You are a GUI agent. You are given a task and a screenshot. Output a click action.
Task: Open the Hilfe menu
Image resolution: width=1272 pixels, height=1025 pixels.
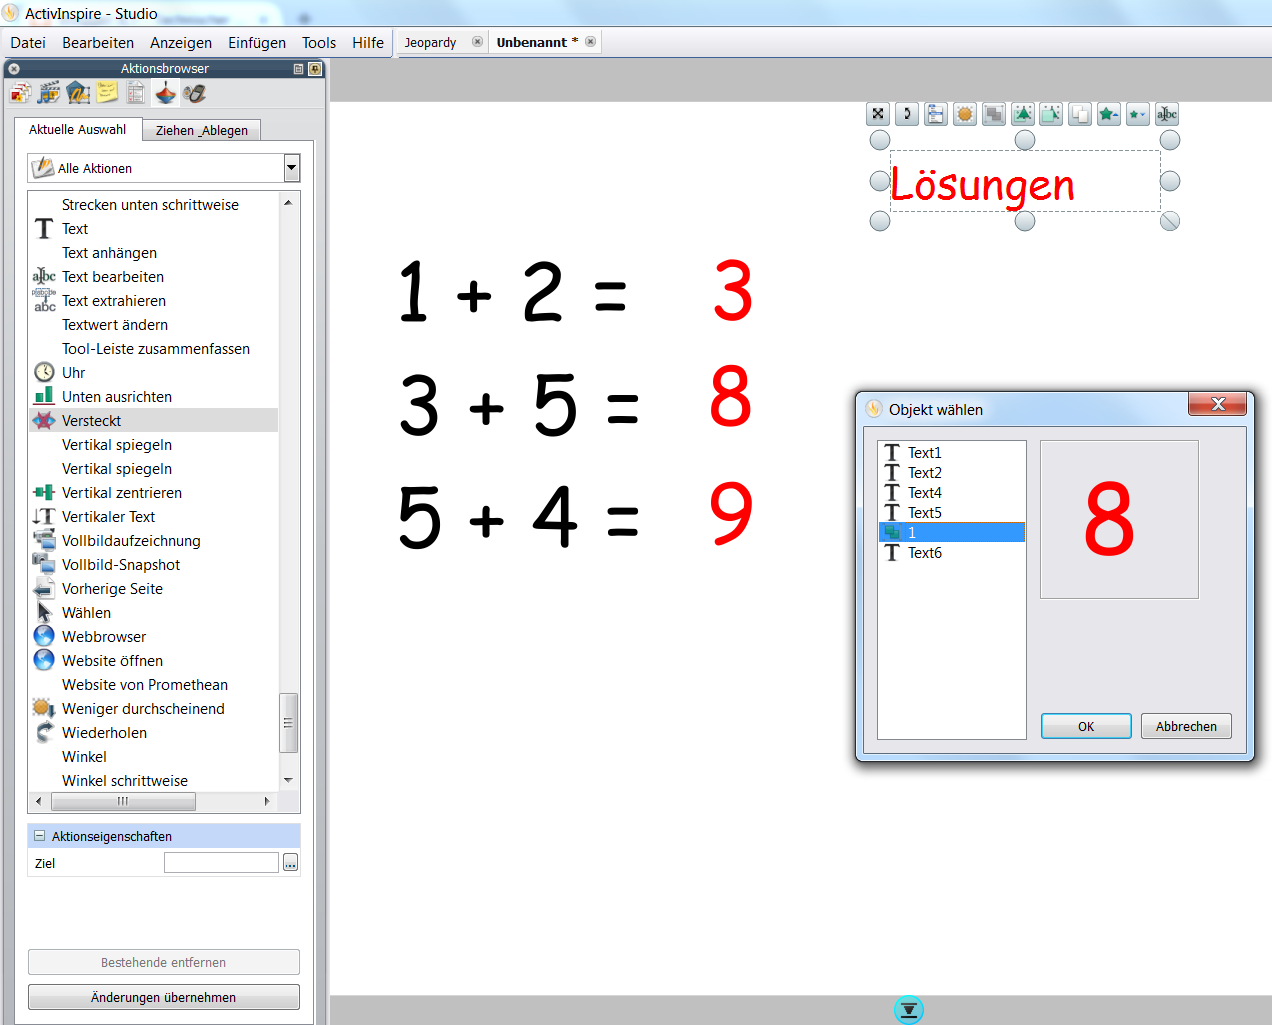tap(368, 43)
